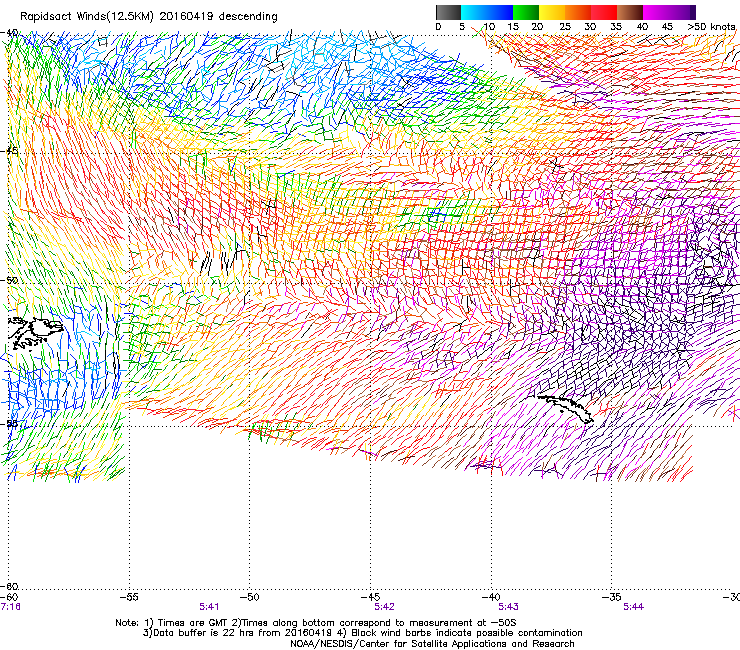The width and height of the screenshot is (740, 650).
Task: Click the purple time label under longitude -60
Action: [x=10, y=607]
